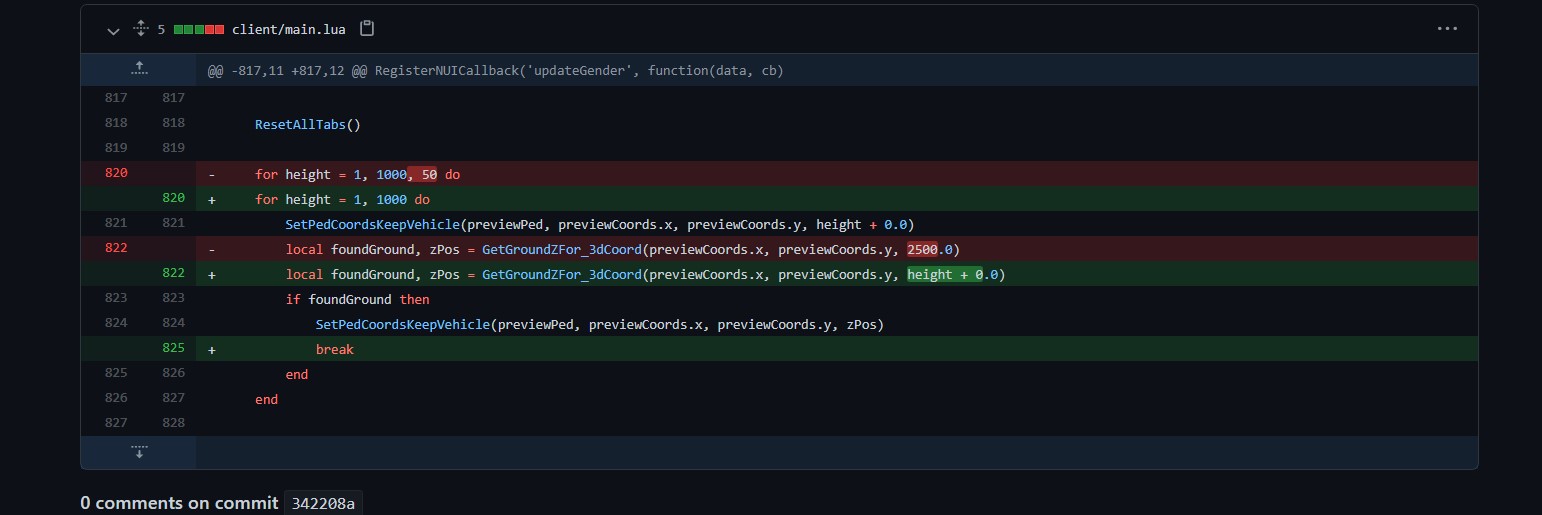Click commit hash 342208a

point(322,503)
